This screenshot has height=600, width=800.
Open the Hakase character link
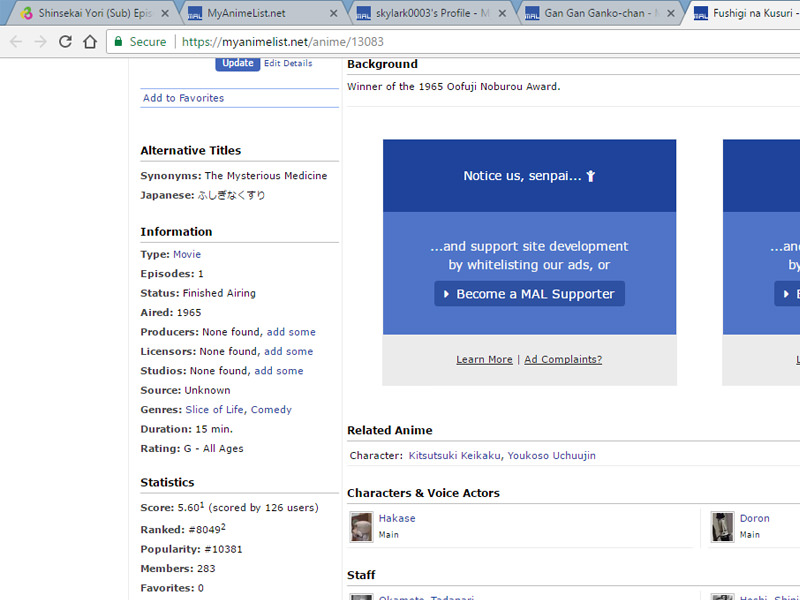[396, 518]
